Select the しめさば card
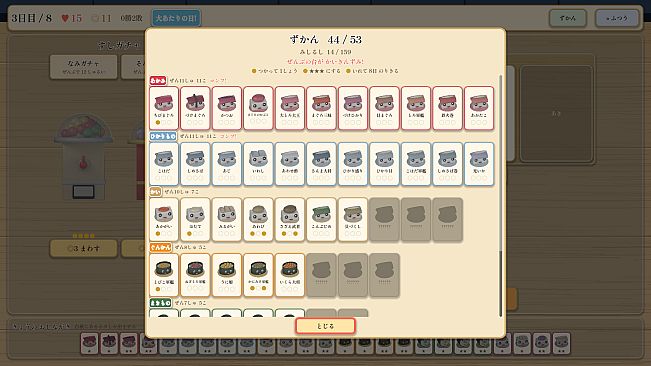 (196, 164)
